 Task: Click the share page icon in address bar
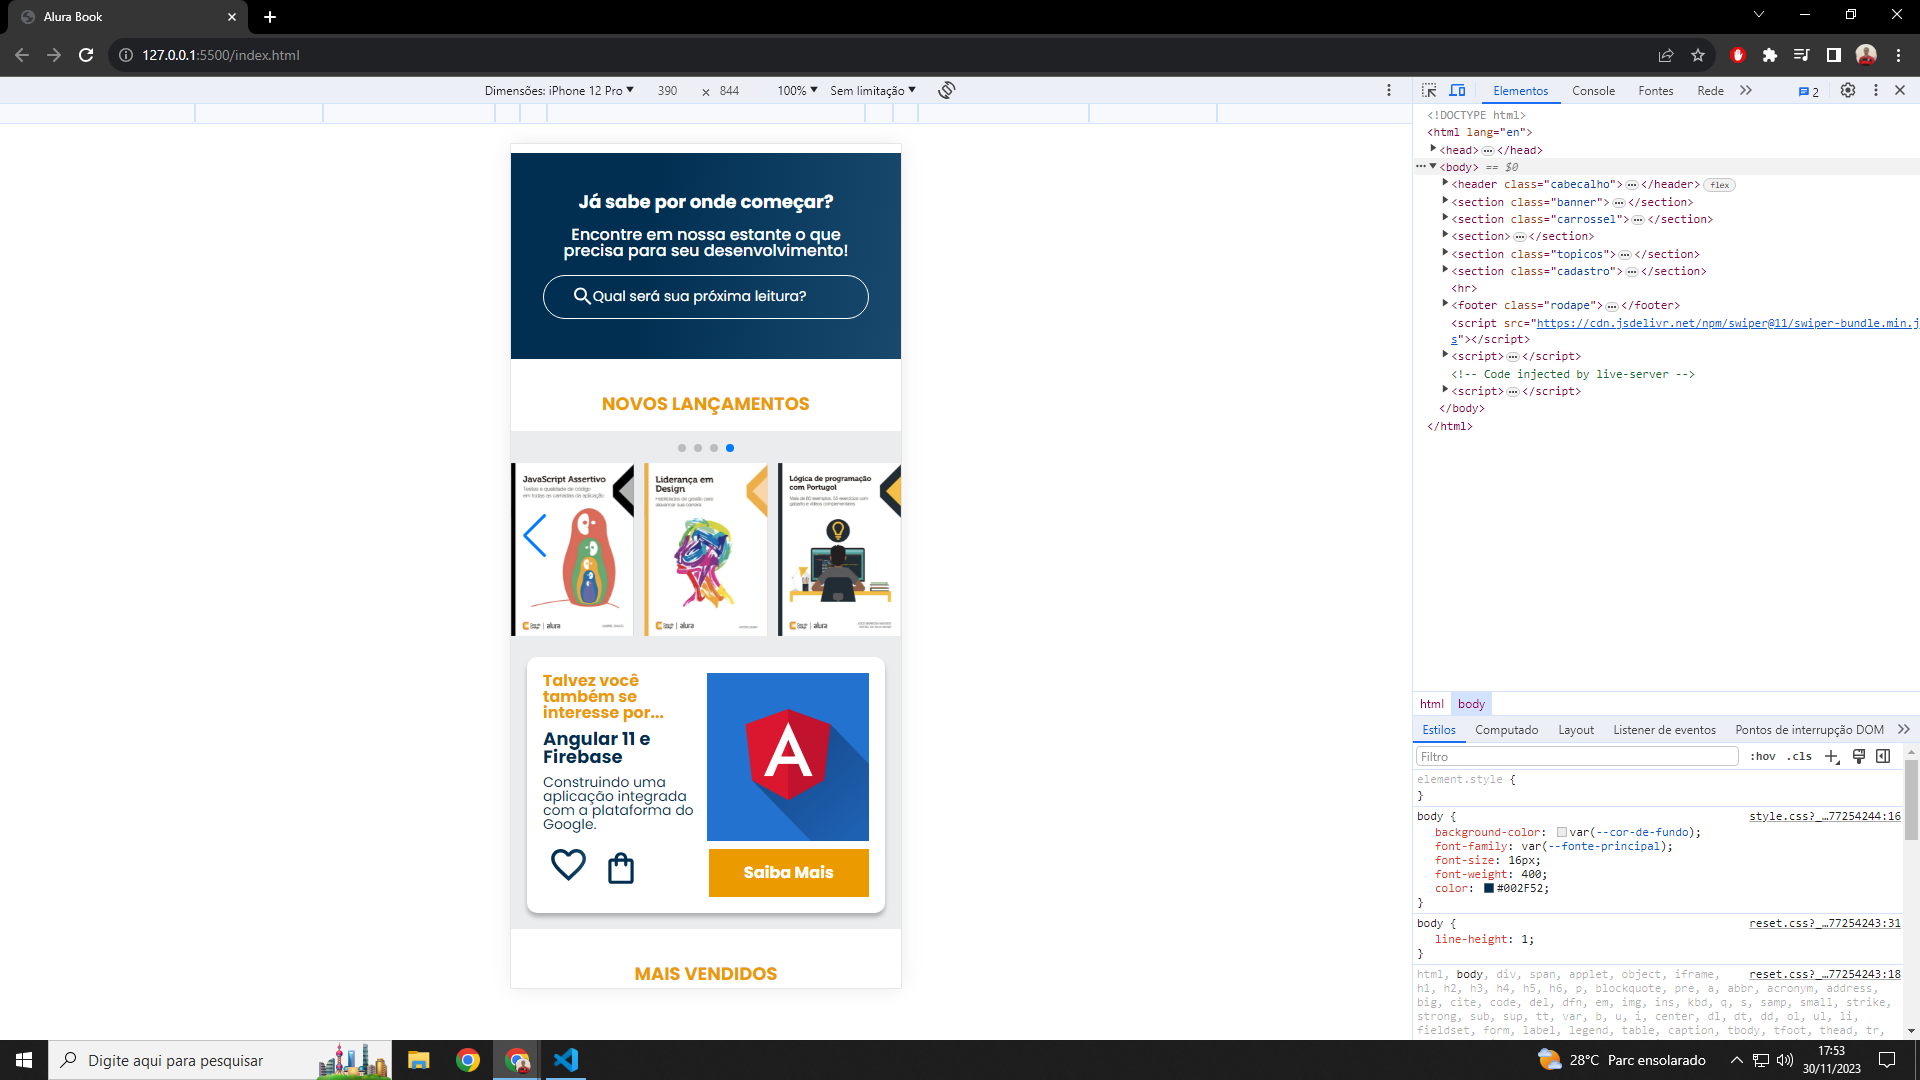1666,55
